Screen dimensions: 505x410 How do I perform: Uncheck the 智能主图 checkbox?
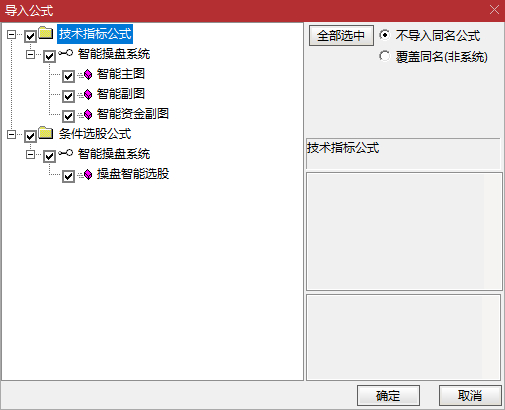[68, 76]
